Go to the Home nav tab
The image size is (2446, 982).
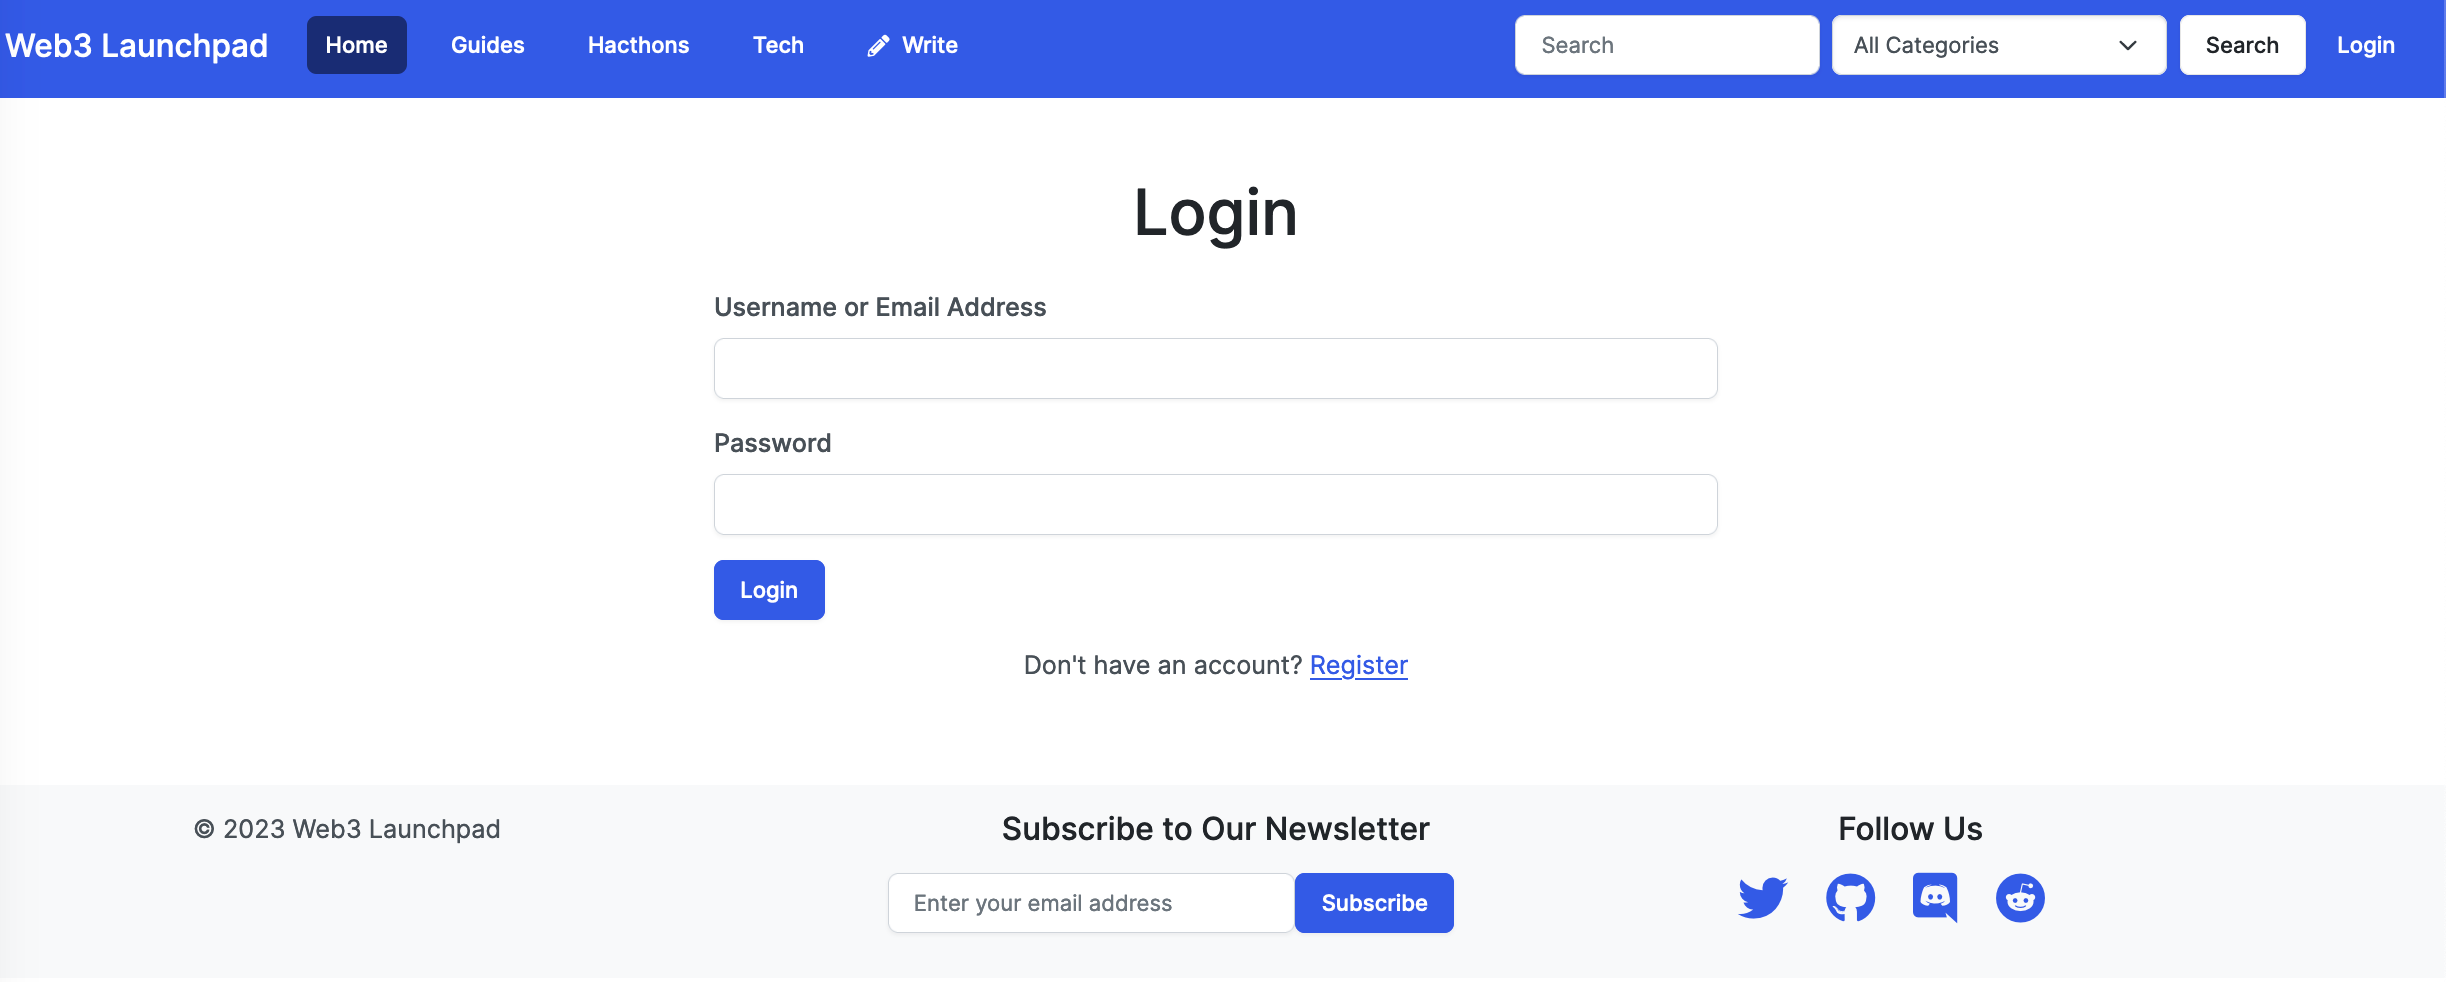click(357, 45)
